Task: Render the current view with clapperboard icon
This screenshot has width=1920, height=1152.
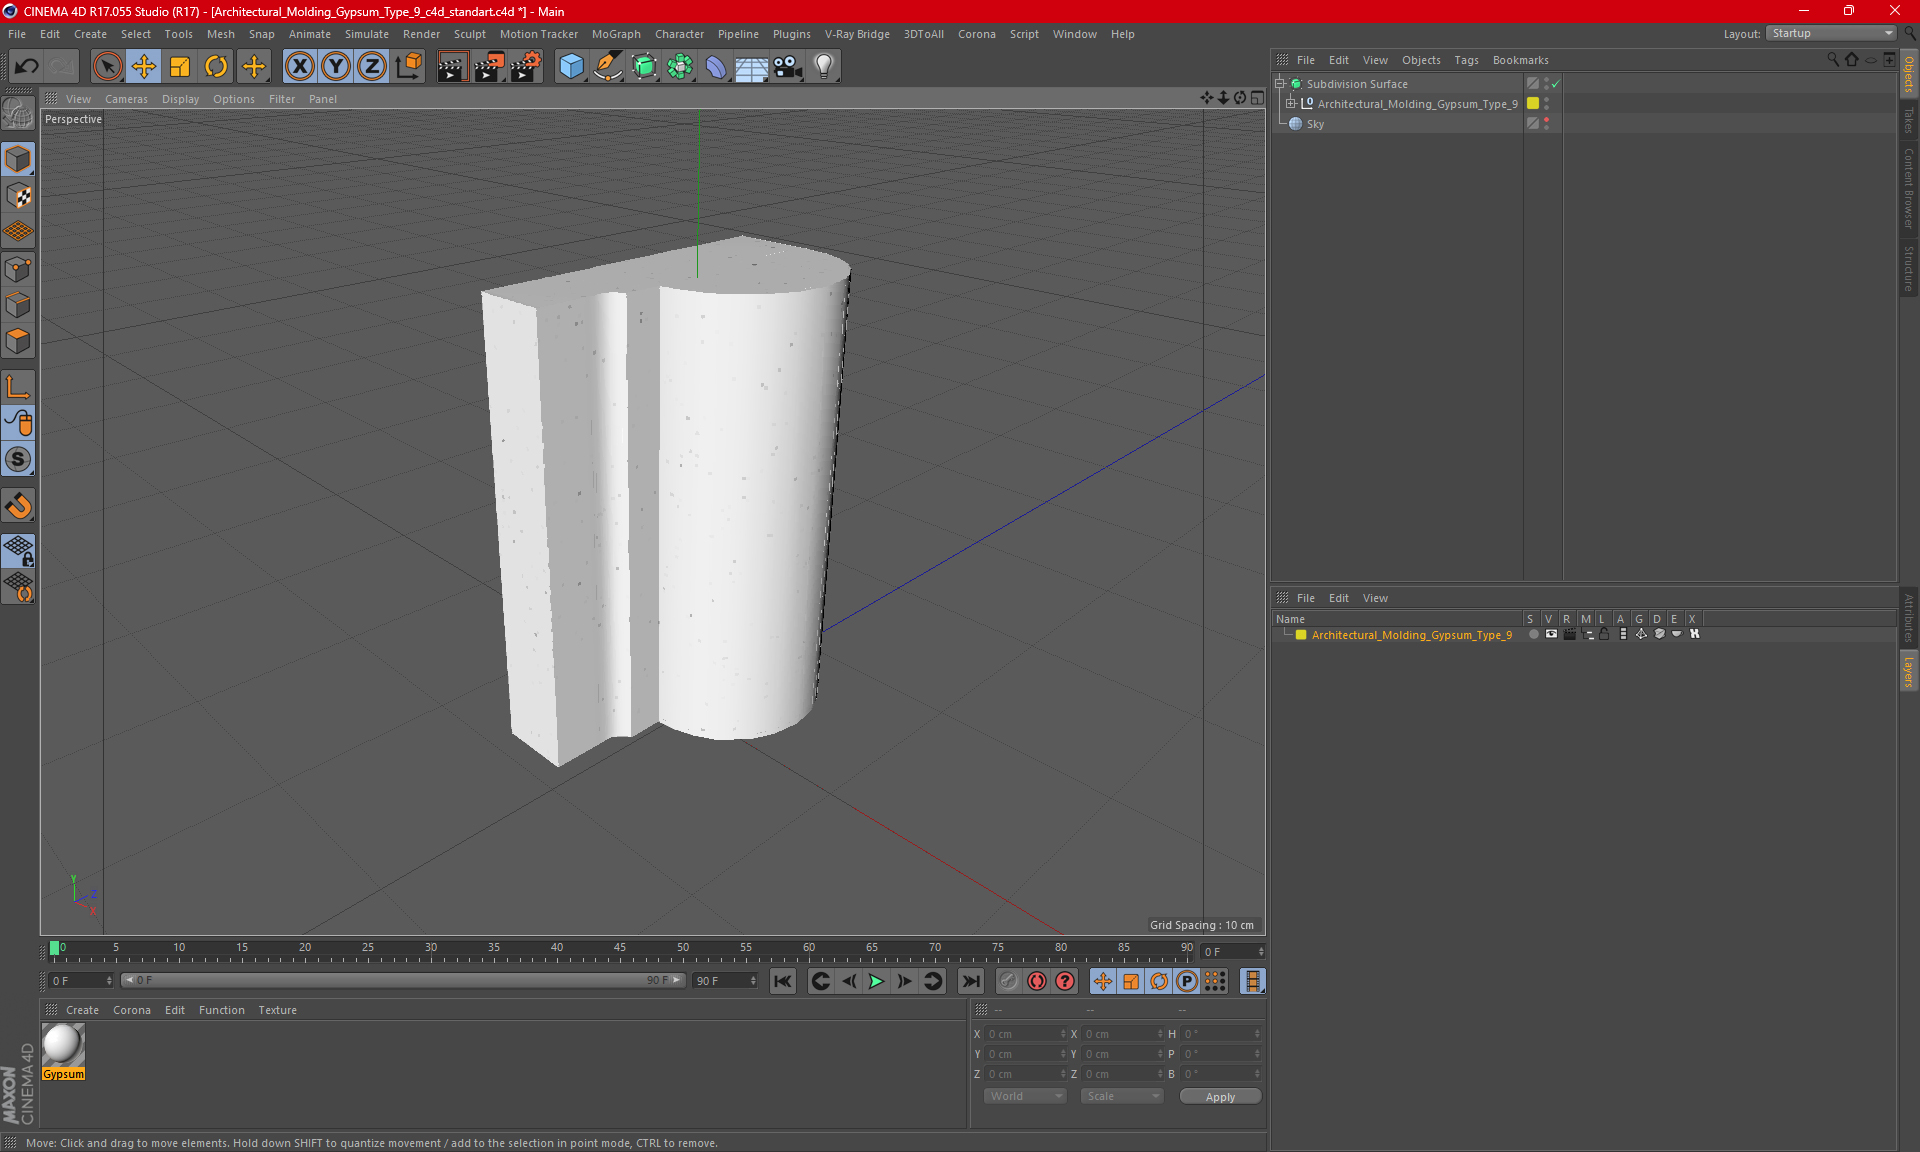Action: (452, 66)
